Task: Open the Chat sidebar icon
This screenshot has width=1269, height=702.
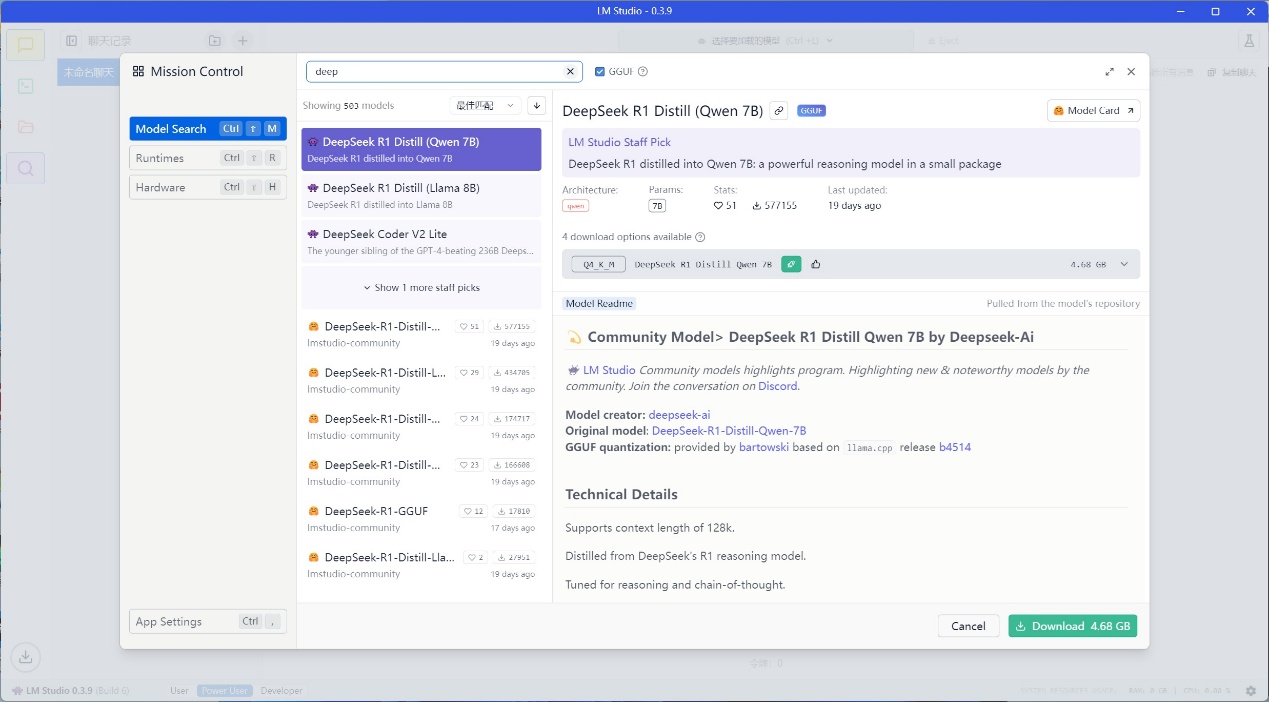Action: pyautogui.click(x=26, y=45)
